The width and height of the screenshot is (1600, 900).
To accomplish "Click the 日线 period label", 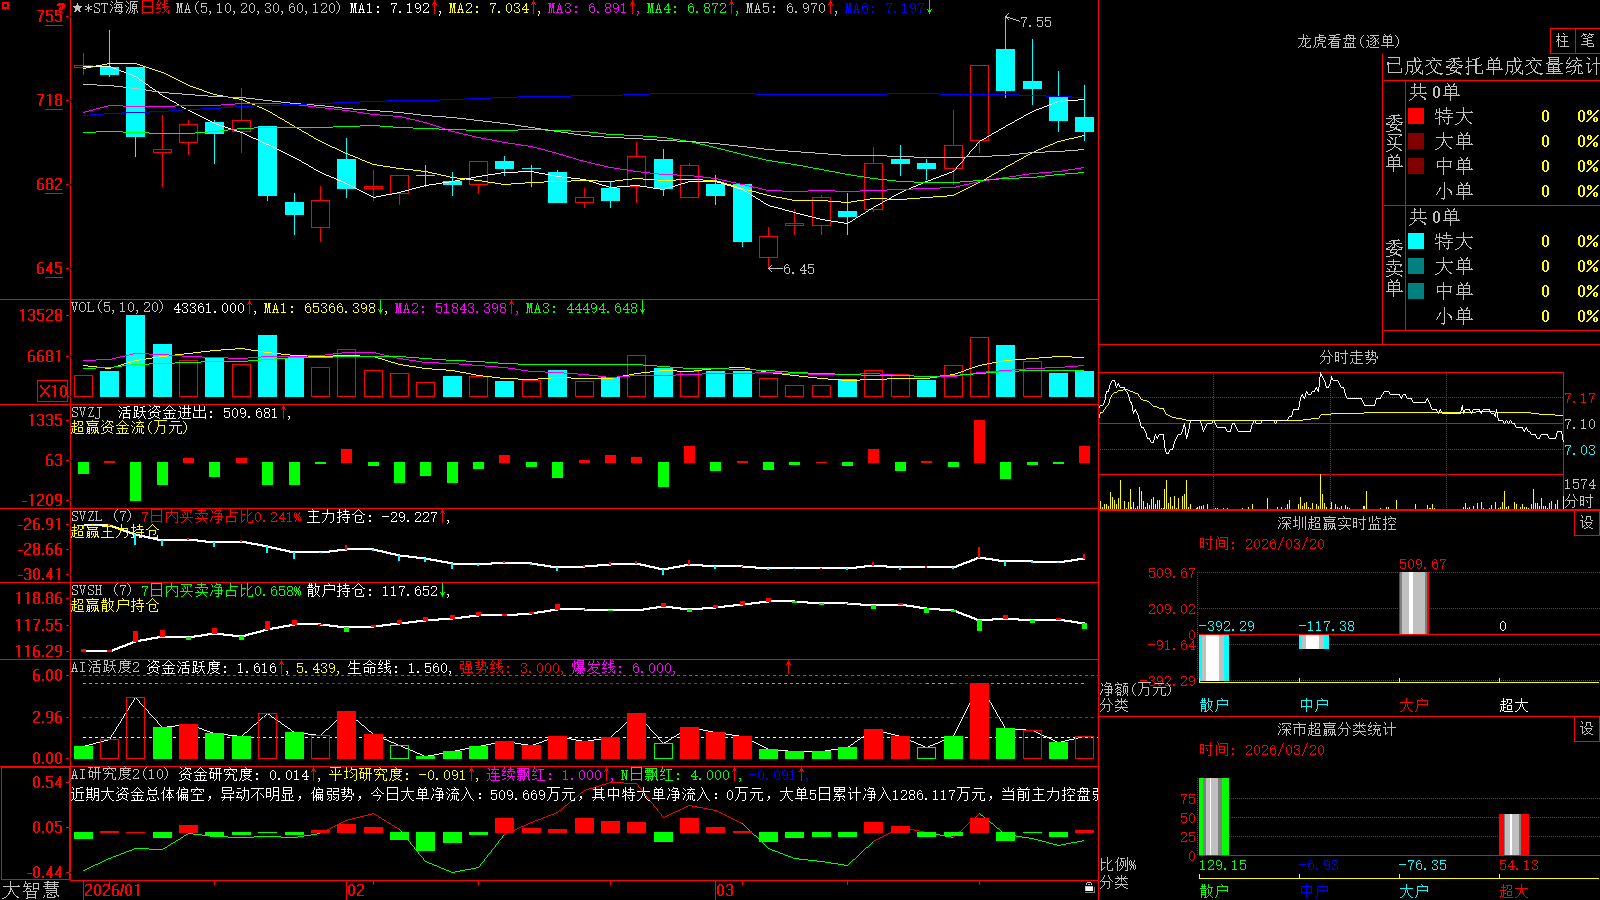I will pos(155,8).
